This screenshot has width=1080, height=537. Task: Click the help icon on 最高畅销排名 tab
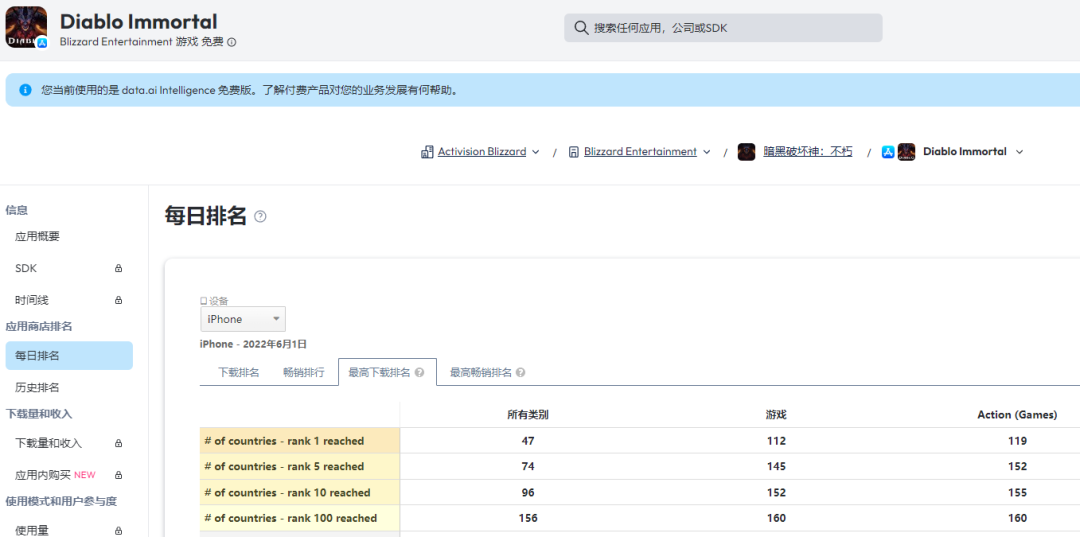click(x=521, y=372)
